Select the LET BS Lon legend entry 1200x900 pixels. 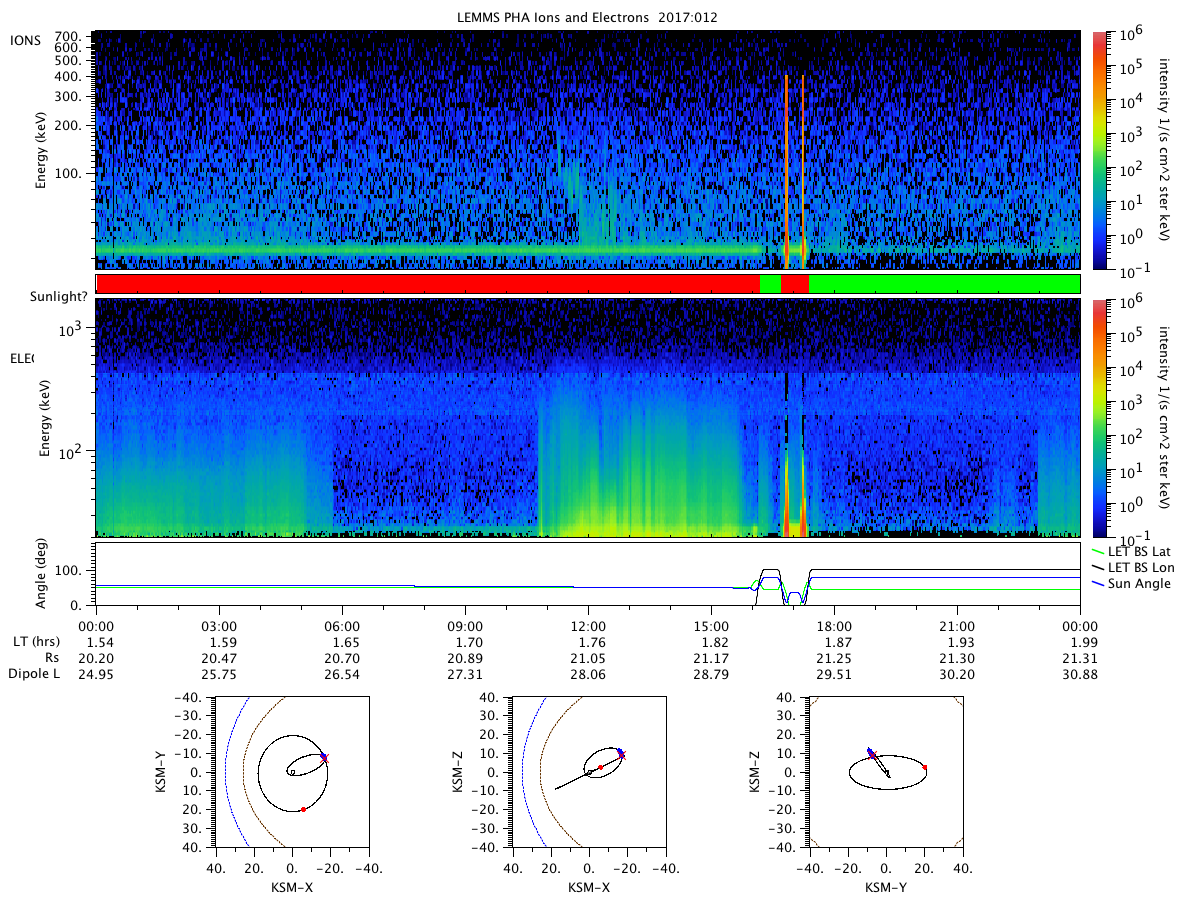(x=1132, y=567)
